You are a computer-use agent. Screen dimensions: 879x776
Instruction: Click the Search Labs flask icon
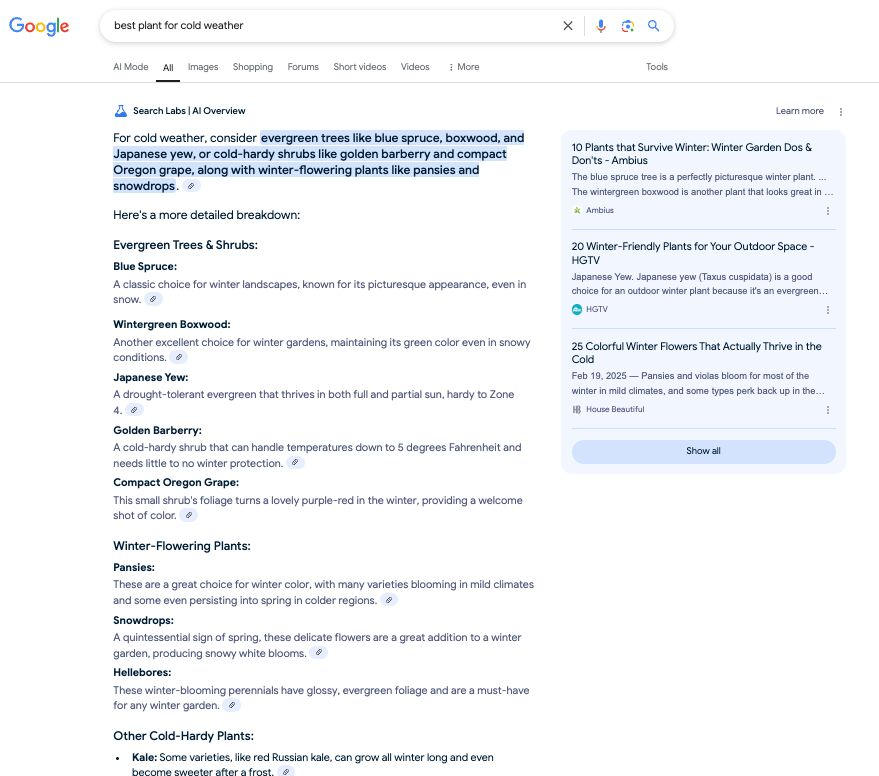coord(121,111)
